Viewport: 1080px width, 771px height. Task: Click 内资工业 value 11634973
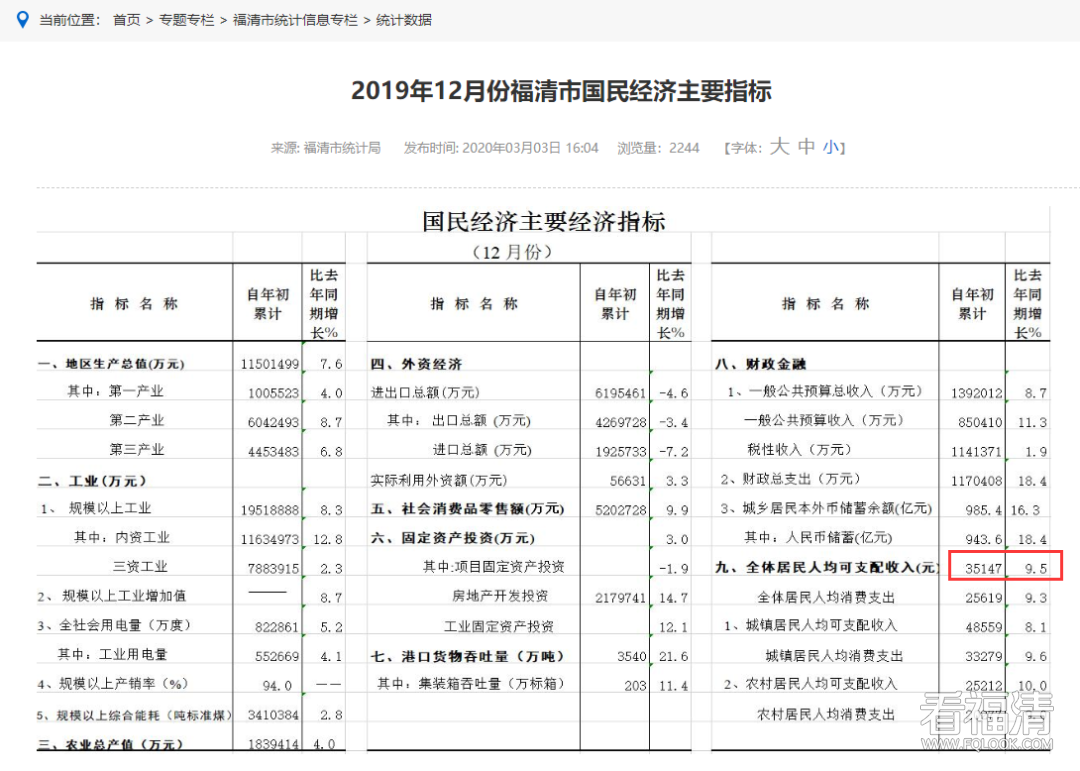pyautogui.click(x=269, y=539)
